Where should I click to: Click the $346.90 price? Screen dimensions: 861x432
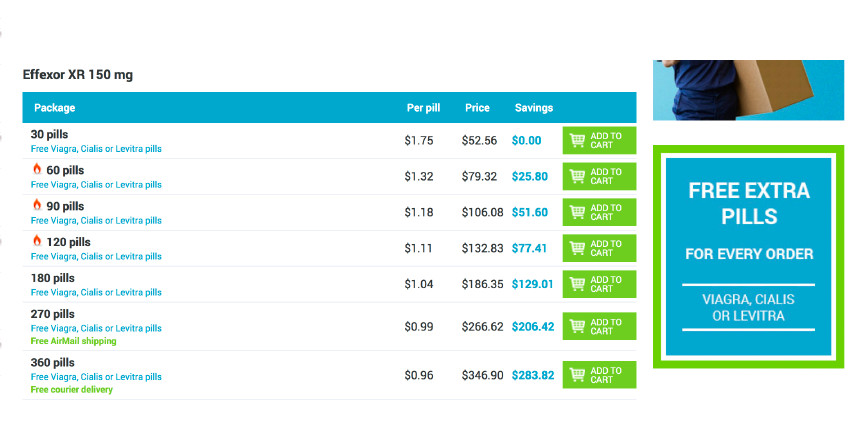pos(483,375)
